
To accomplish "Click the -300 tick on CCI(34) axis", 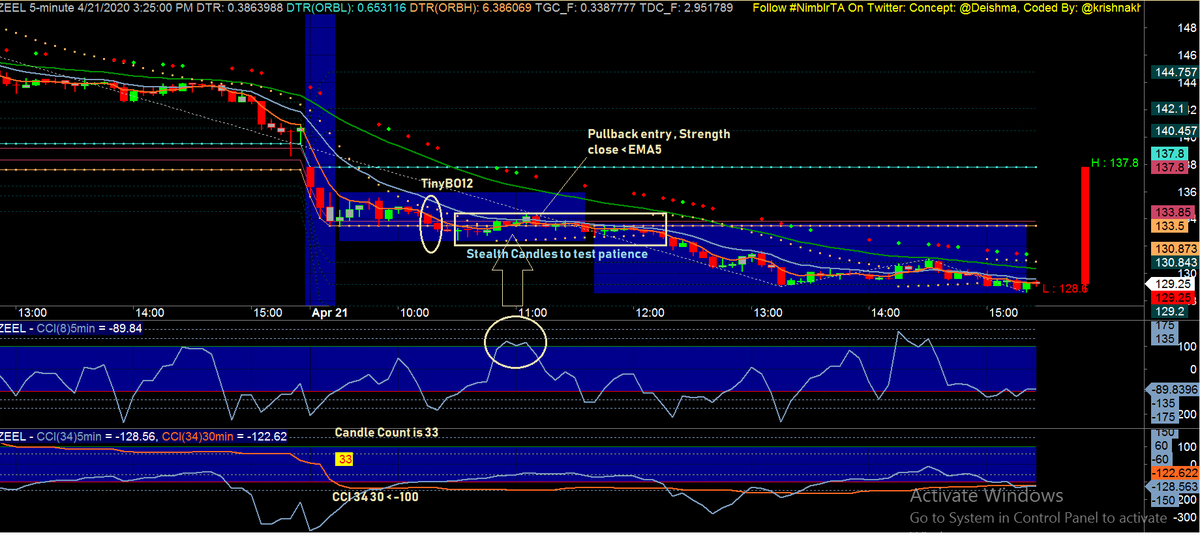I will (1183, 517).
